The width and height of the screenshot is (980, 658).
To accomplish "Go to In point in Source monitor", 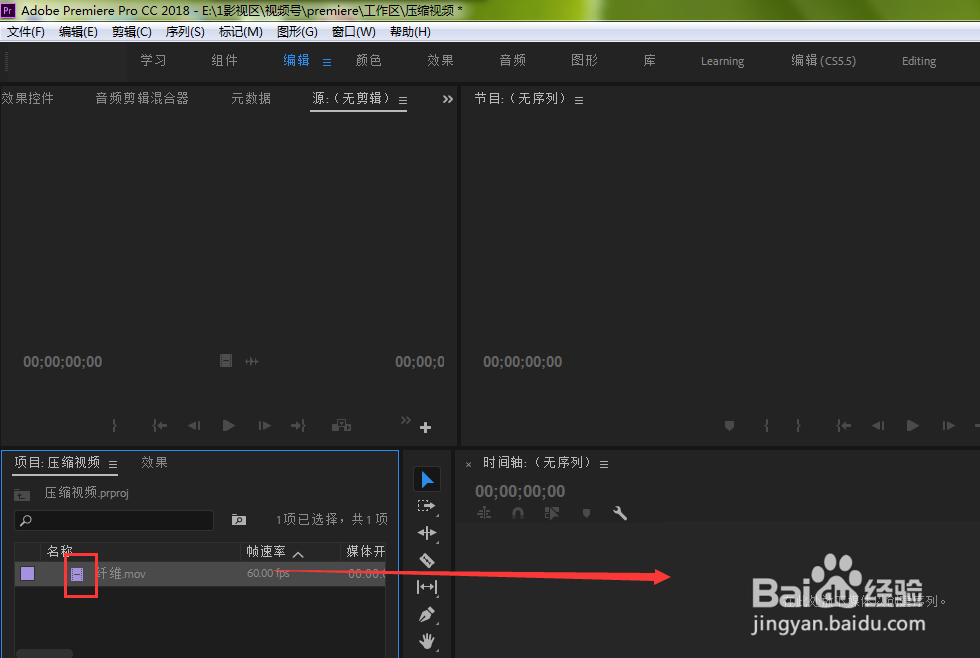I will click(x=159, y=426).
